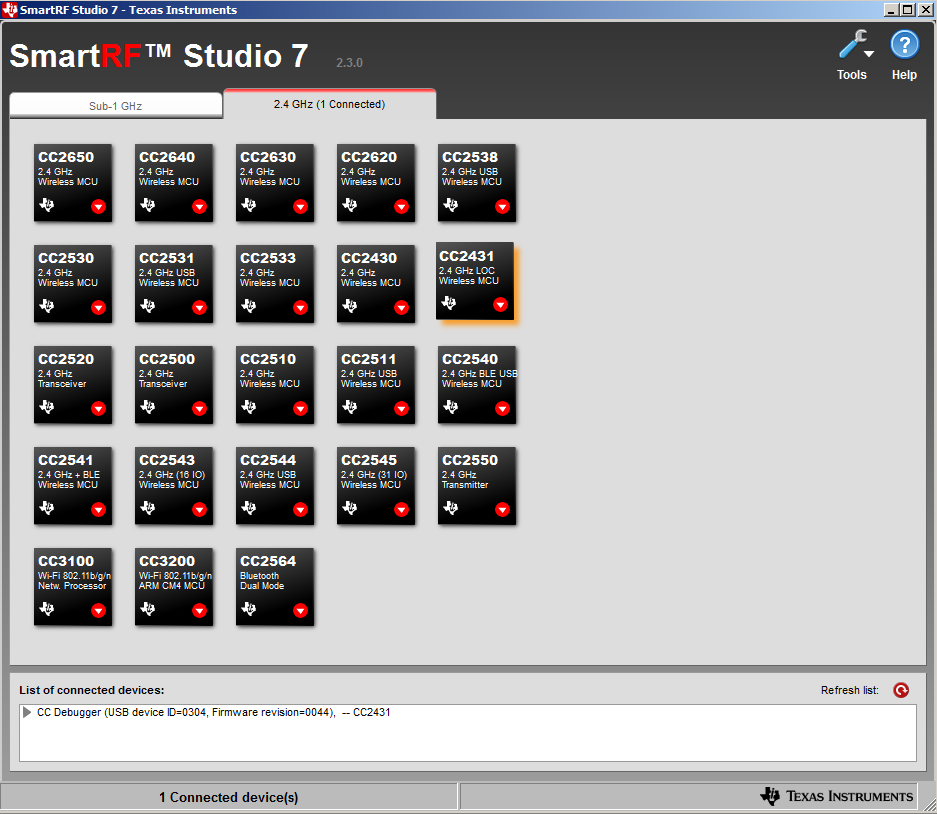Open the CC2620 red dropdown arrow

point(402,207)
